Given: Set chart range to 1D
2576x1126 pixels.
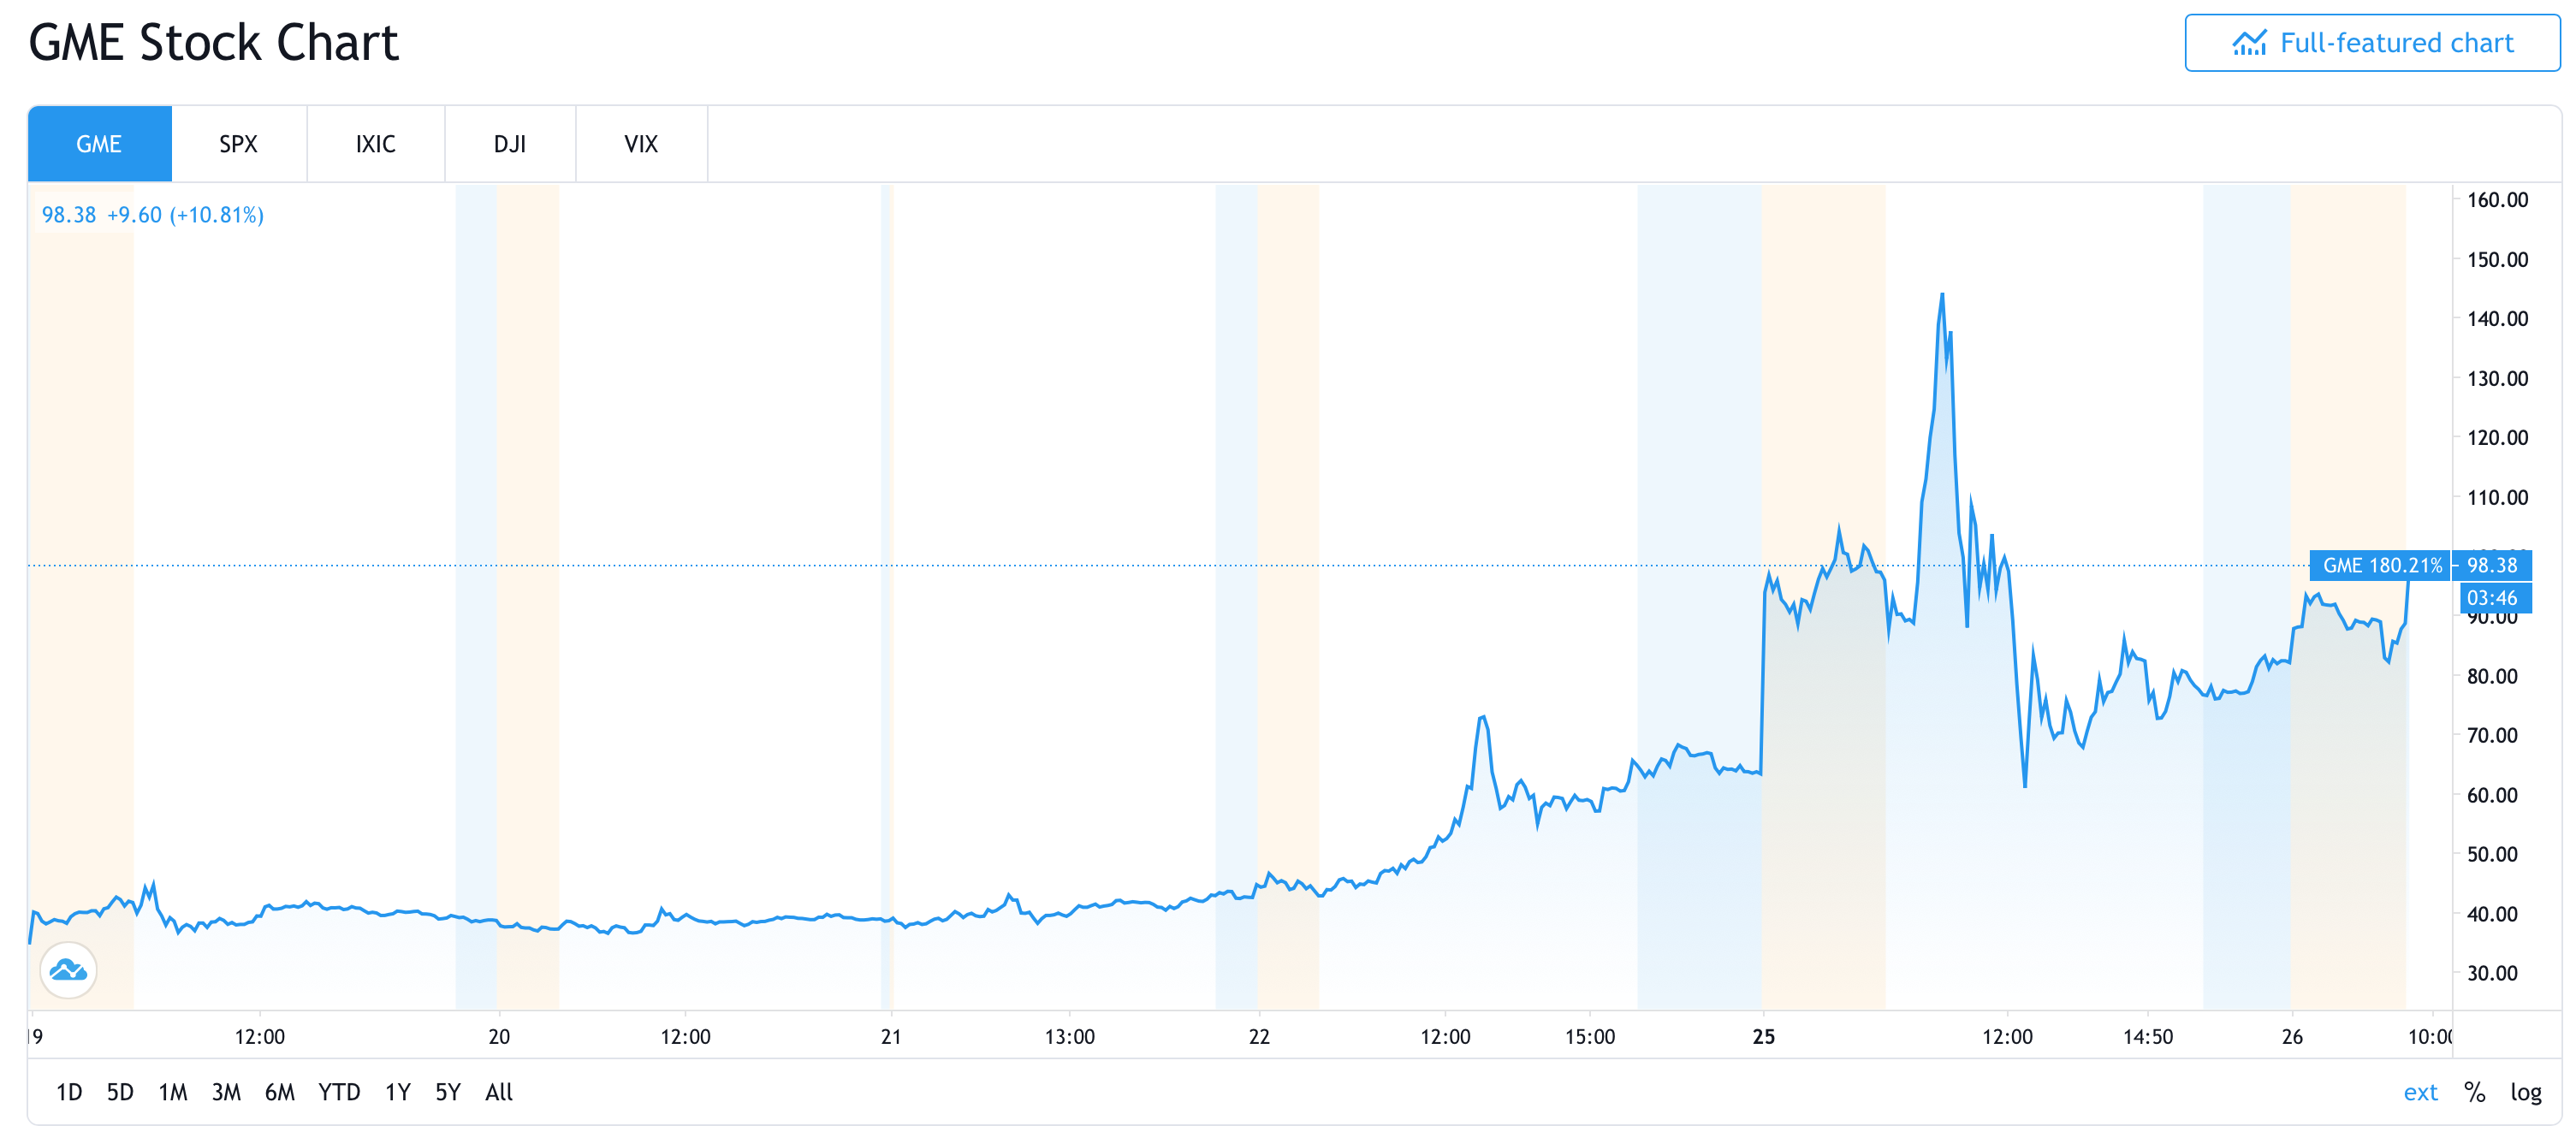Looking at the screenshot, I should coord(69,1092).
